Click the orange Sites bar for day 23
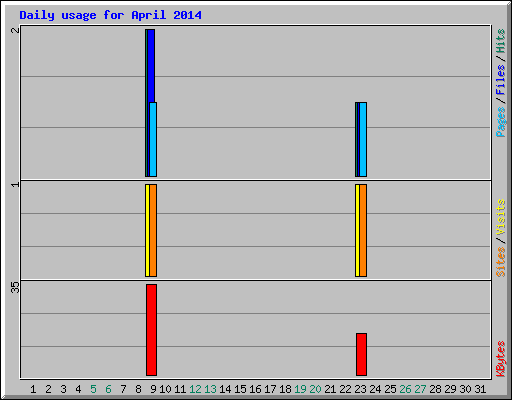The image size is (512, 400). point(363,230)
